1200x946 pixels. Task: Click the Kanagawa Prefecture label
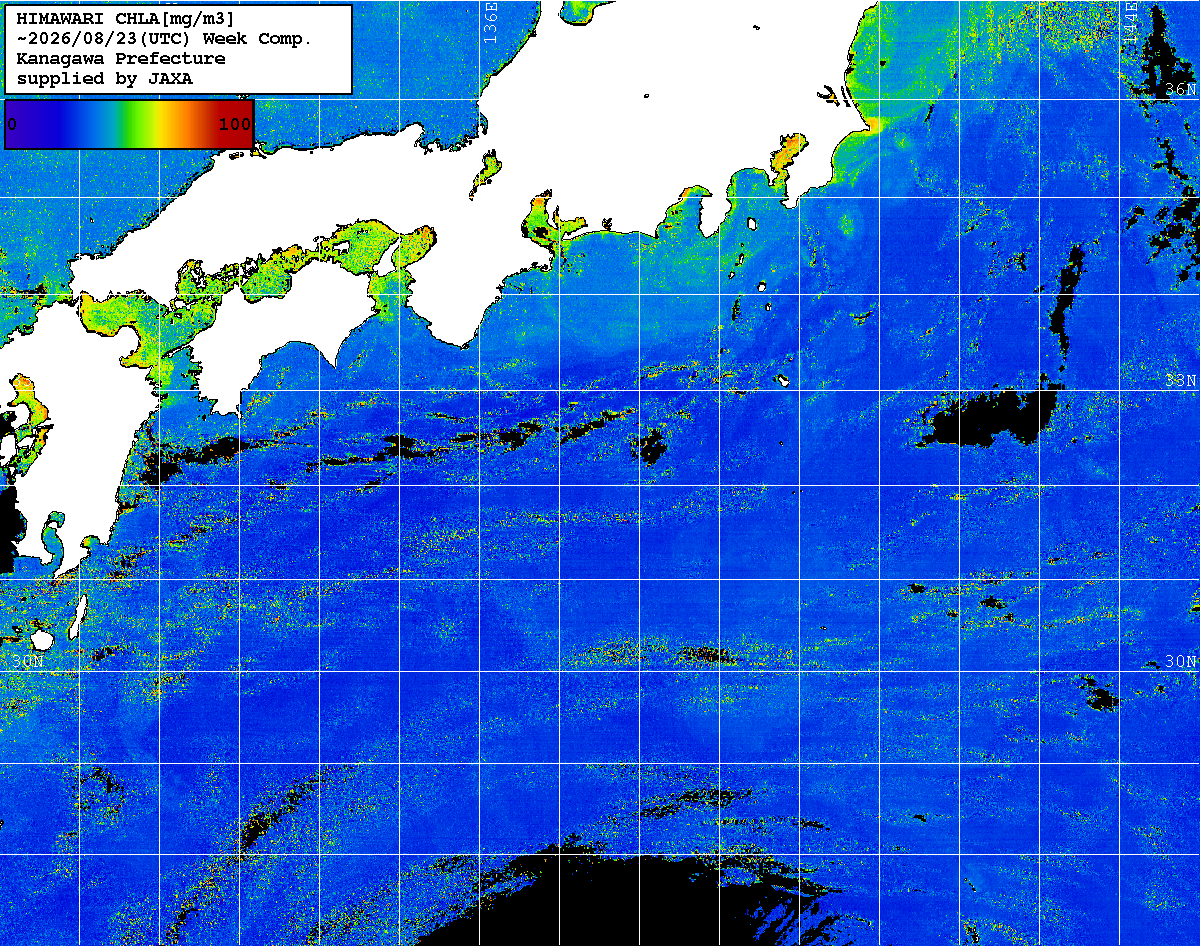tap(121, 59)
